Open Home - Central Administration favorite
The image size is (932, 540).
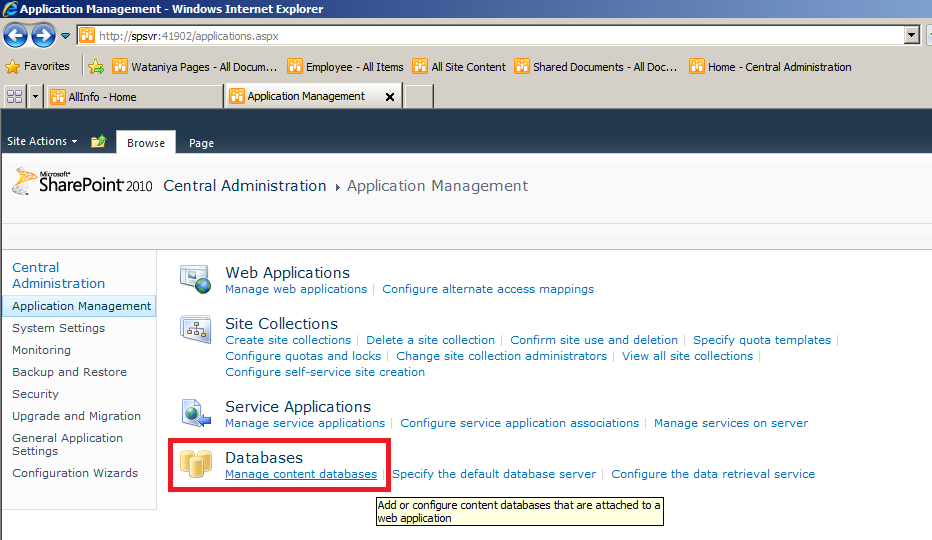770,67
